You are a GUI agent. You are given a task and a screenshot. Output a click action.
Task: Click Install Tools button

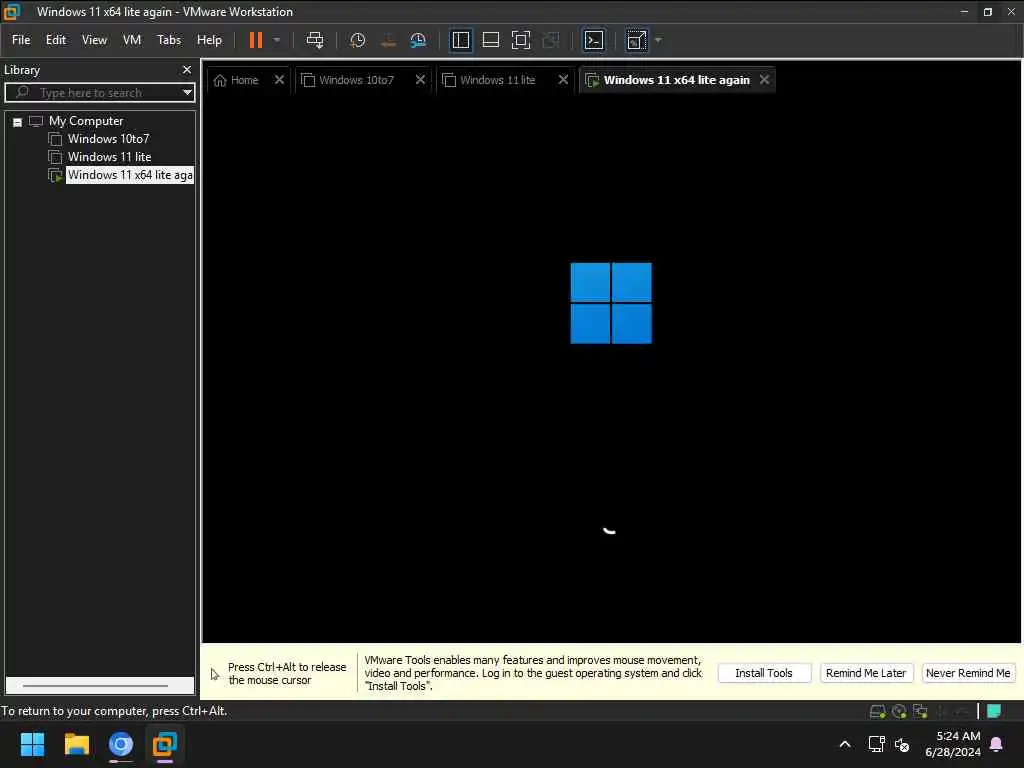click(x=764, y=673)
